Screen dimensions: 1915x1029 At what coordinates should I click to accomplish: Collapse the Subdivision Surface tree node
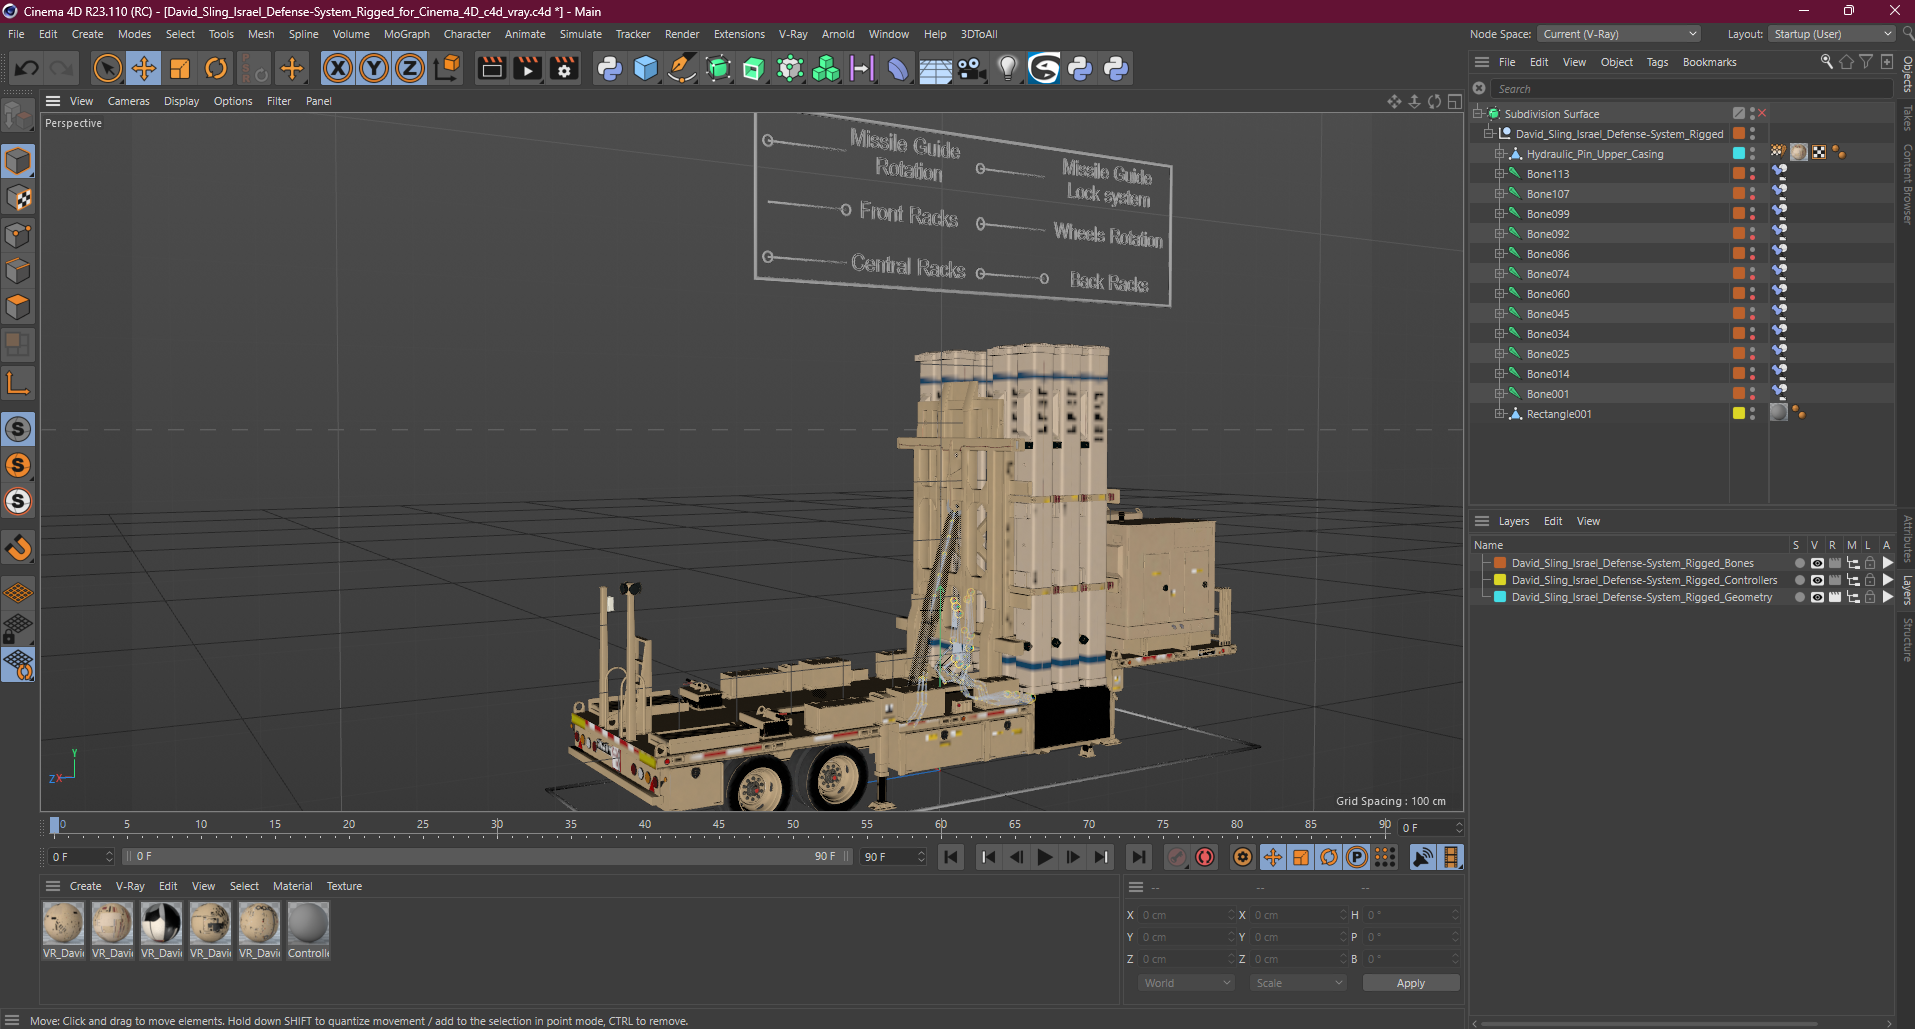point(1478,113)
